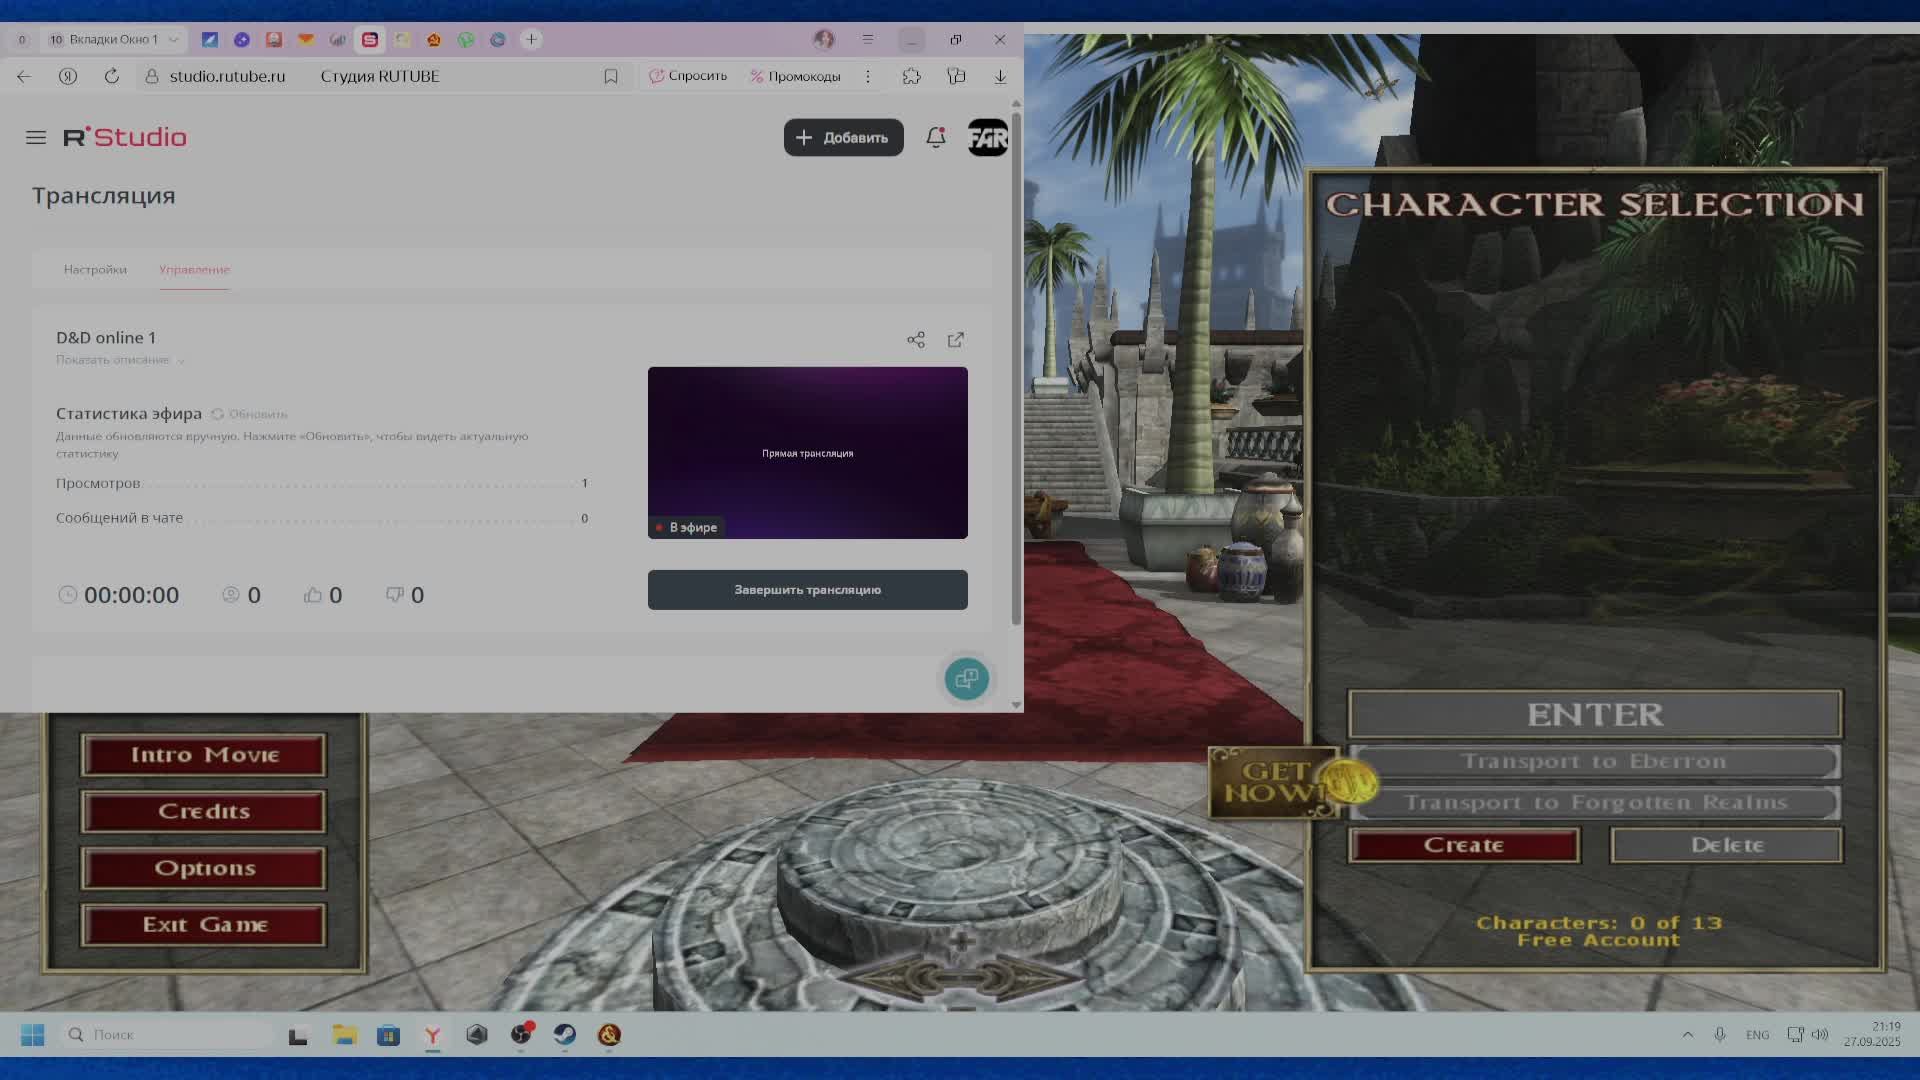
Task: Show hidden system tray icons
Action: click(x=1688, y=1035)
